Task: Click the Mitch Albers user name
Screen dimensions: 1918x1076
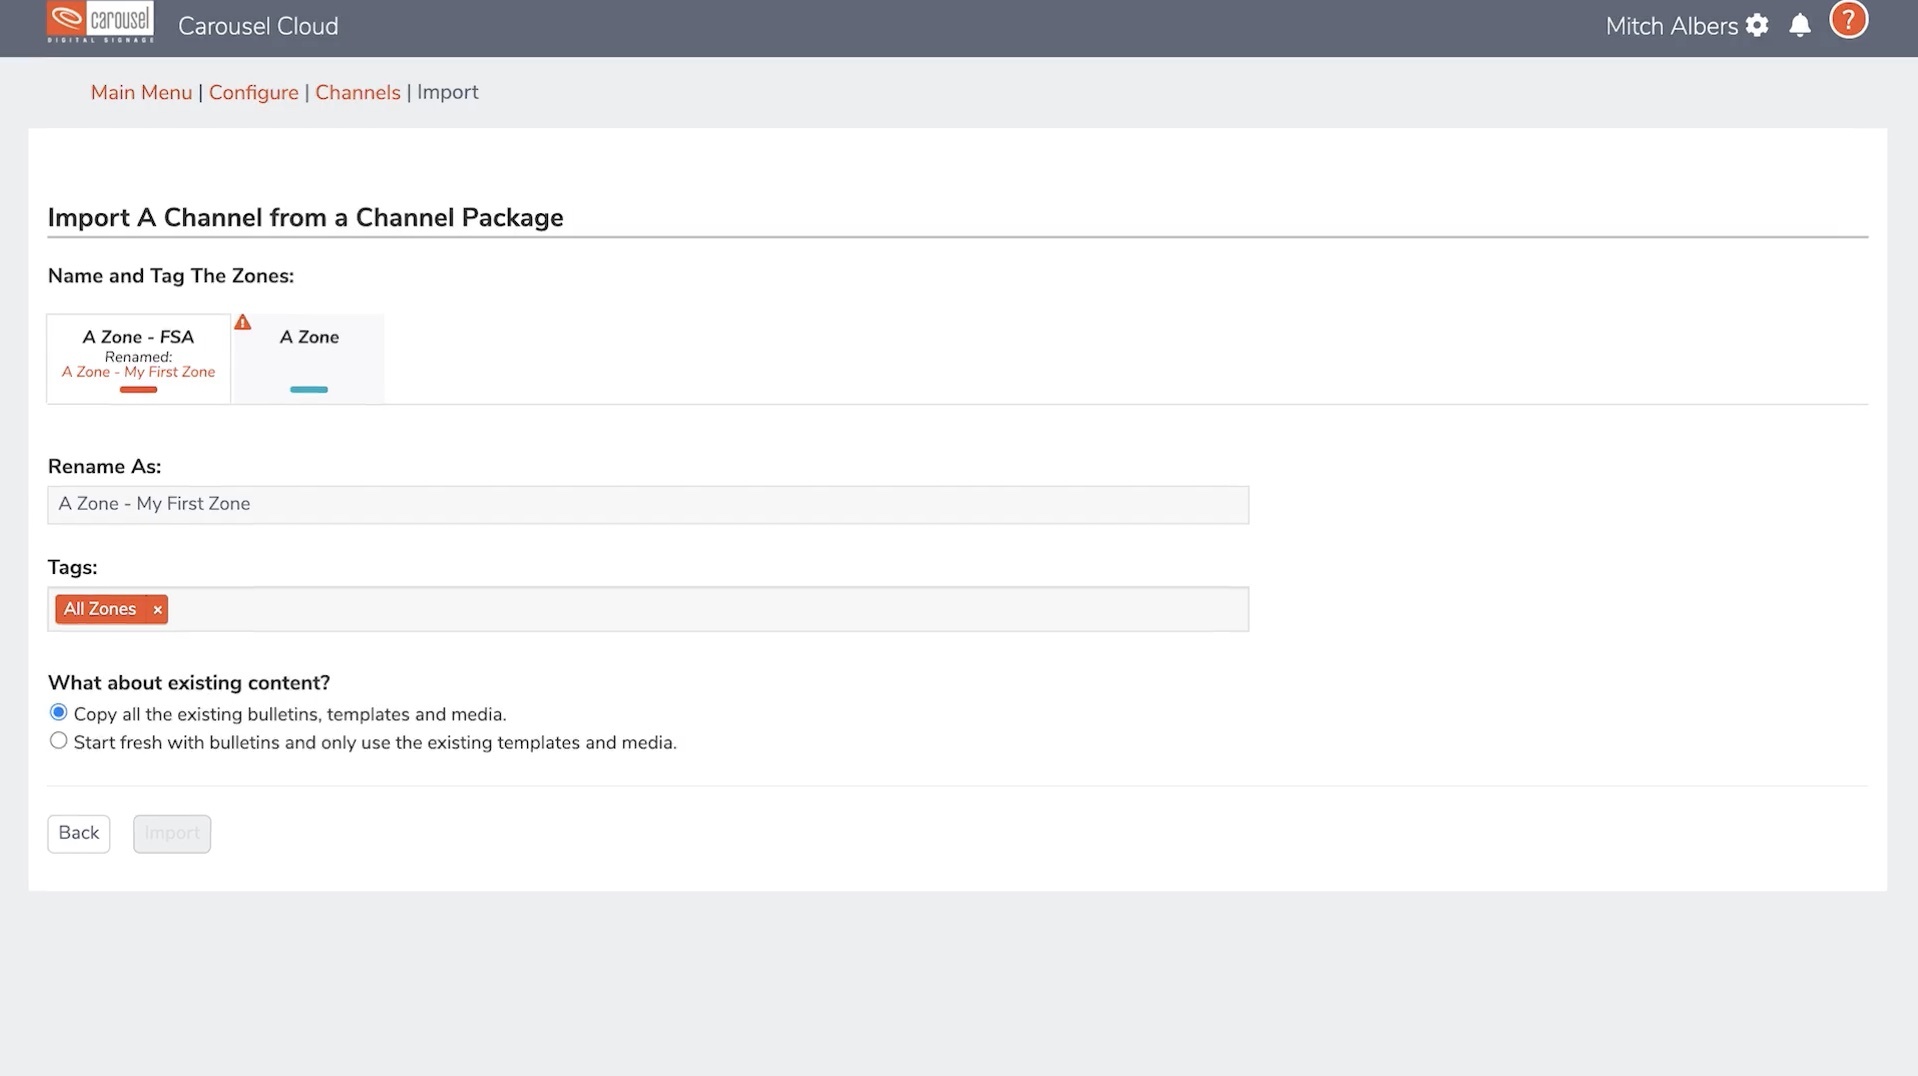Action: click(1671, 27)
